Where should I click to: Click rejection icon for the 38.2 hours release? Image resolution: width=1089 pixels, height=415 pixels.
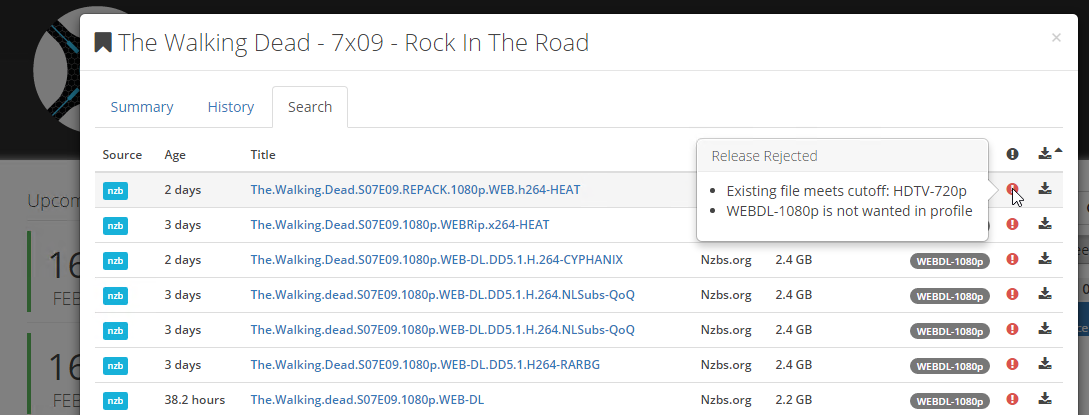[1012, 400]
